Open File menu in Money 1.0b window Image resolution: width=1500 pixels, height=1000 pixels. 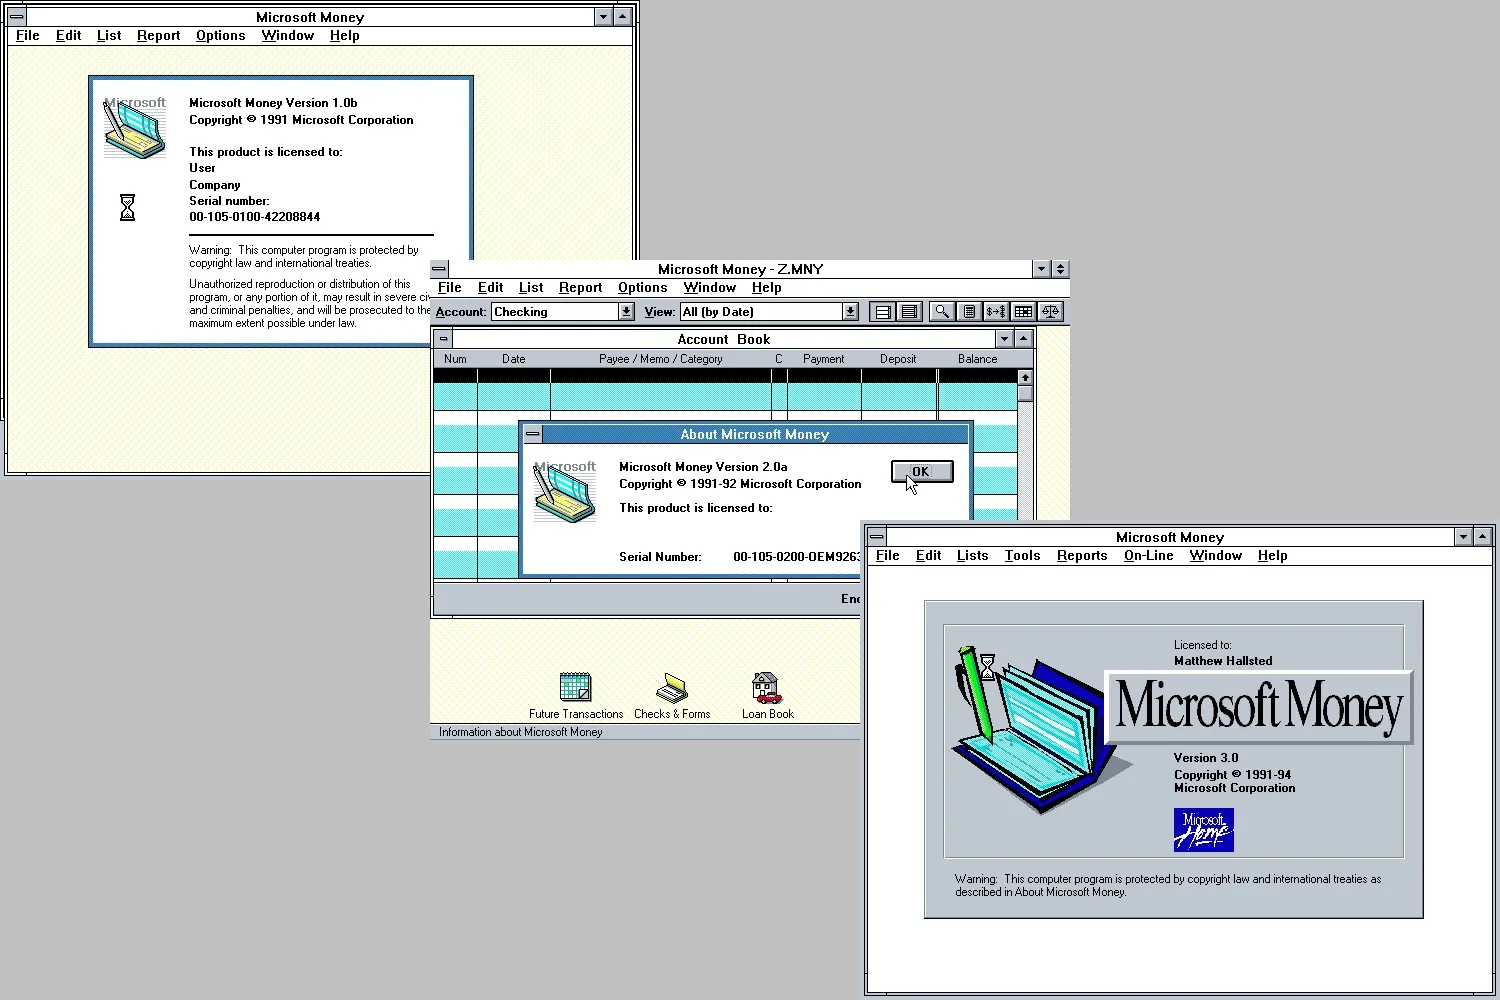(28, 35)
